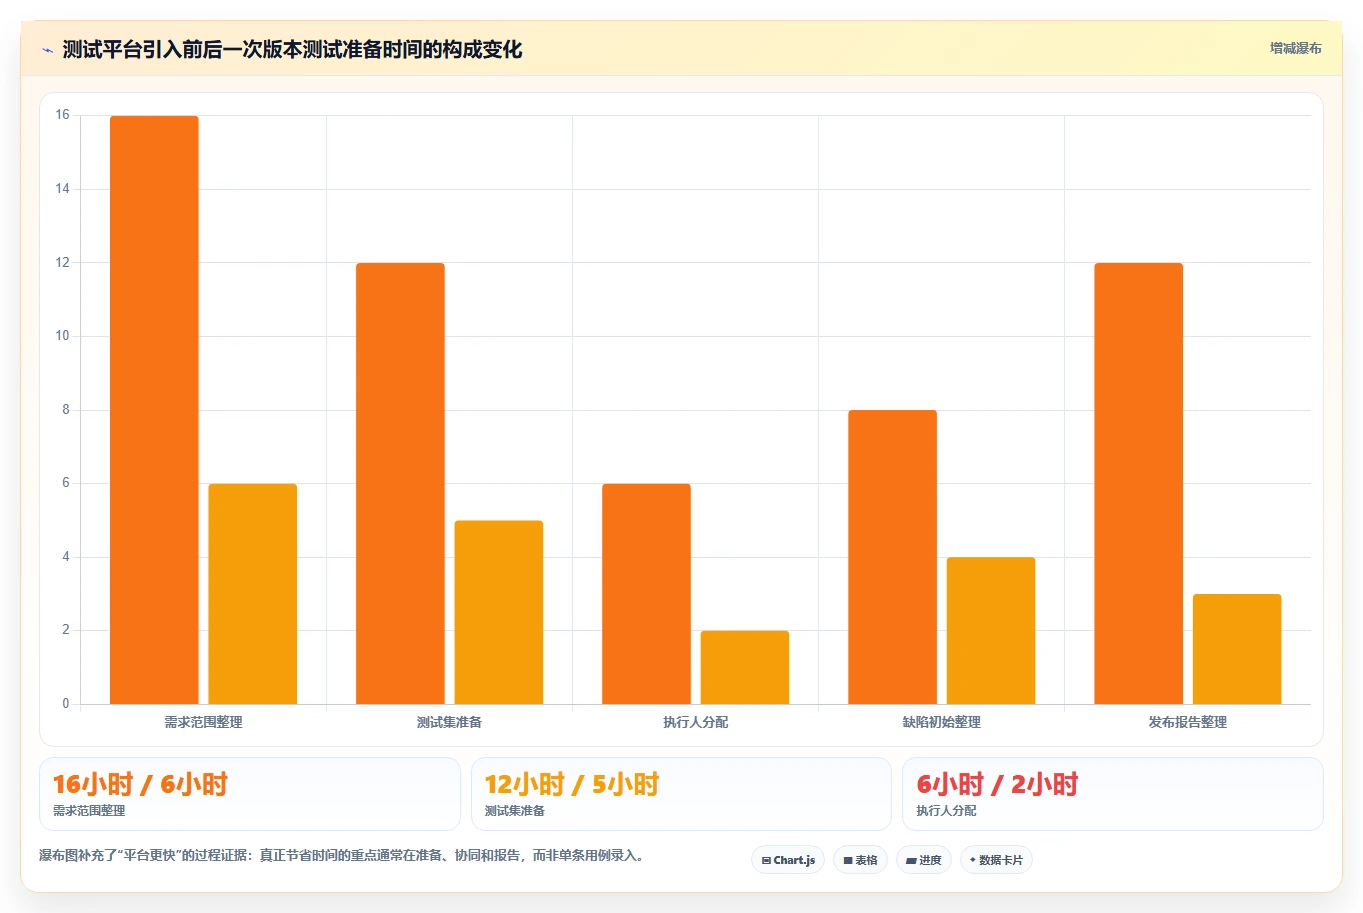
Task: Select the 表格 tag chip
Action: coord(860,860)
